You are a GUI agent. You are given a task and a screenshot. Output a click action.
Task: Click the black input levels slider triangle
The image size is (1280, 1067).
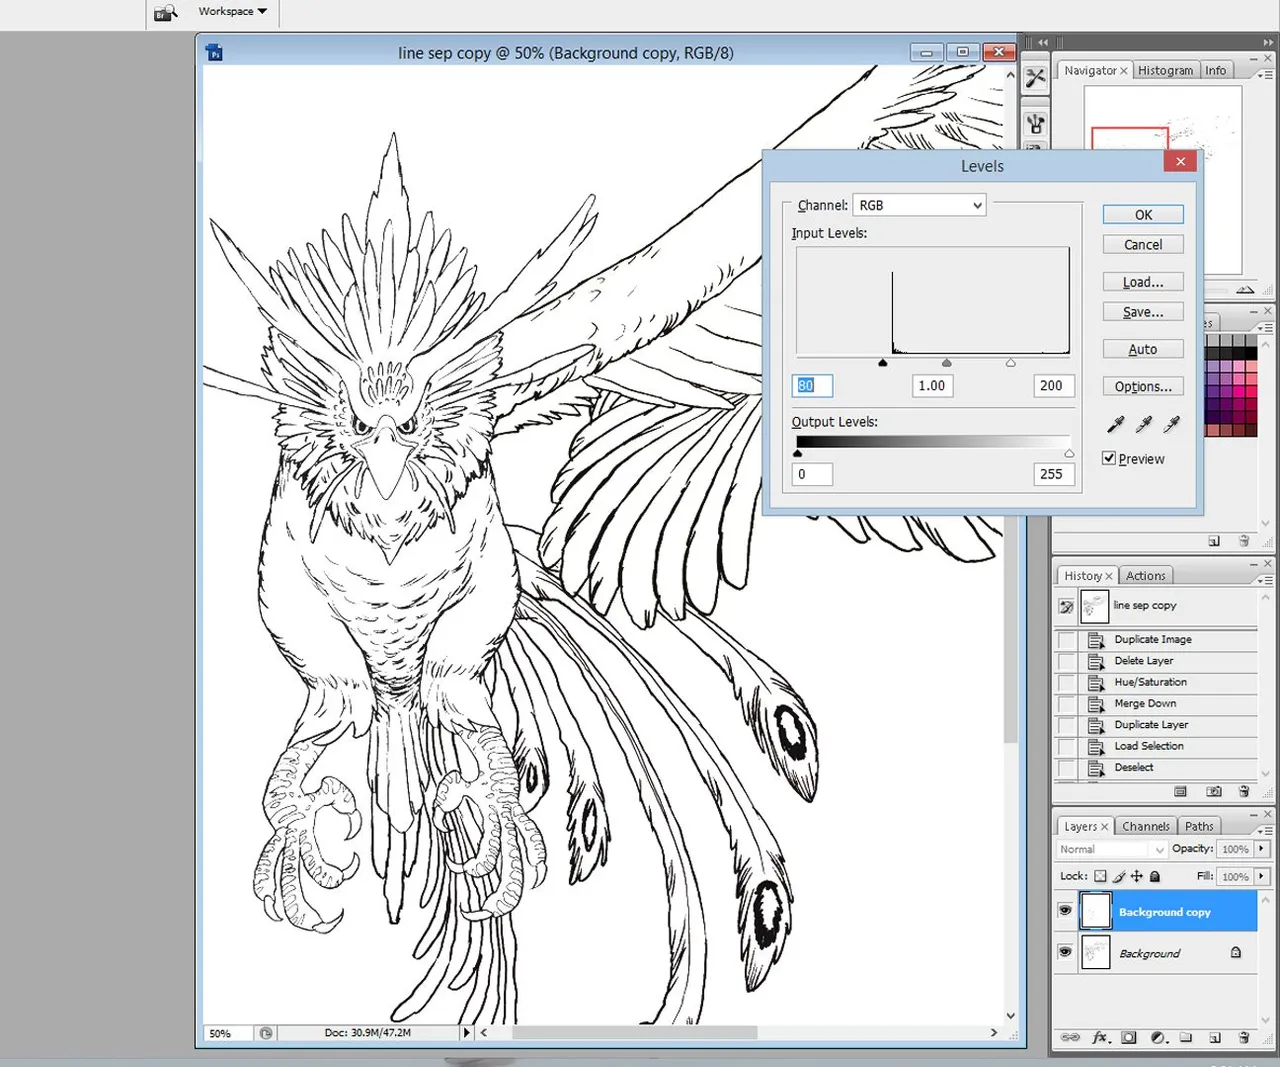[x=883, y=363]
